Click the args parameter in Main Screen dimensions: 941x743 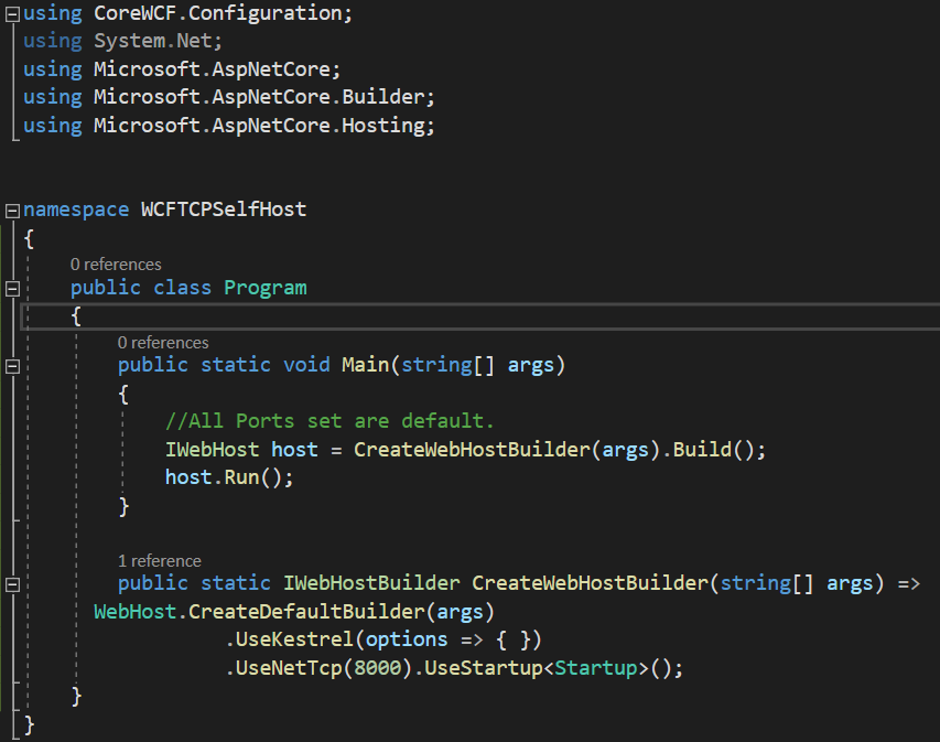click(x=531, y=364)
